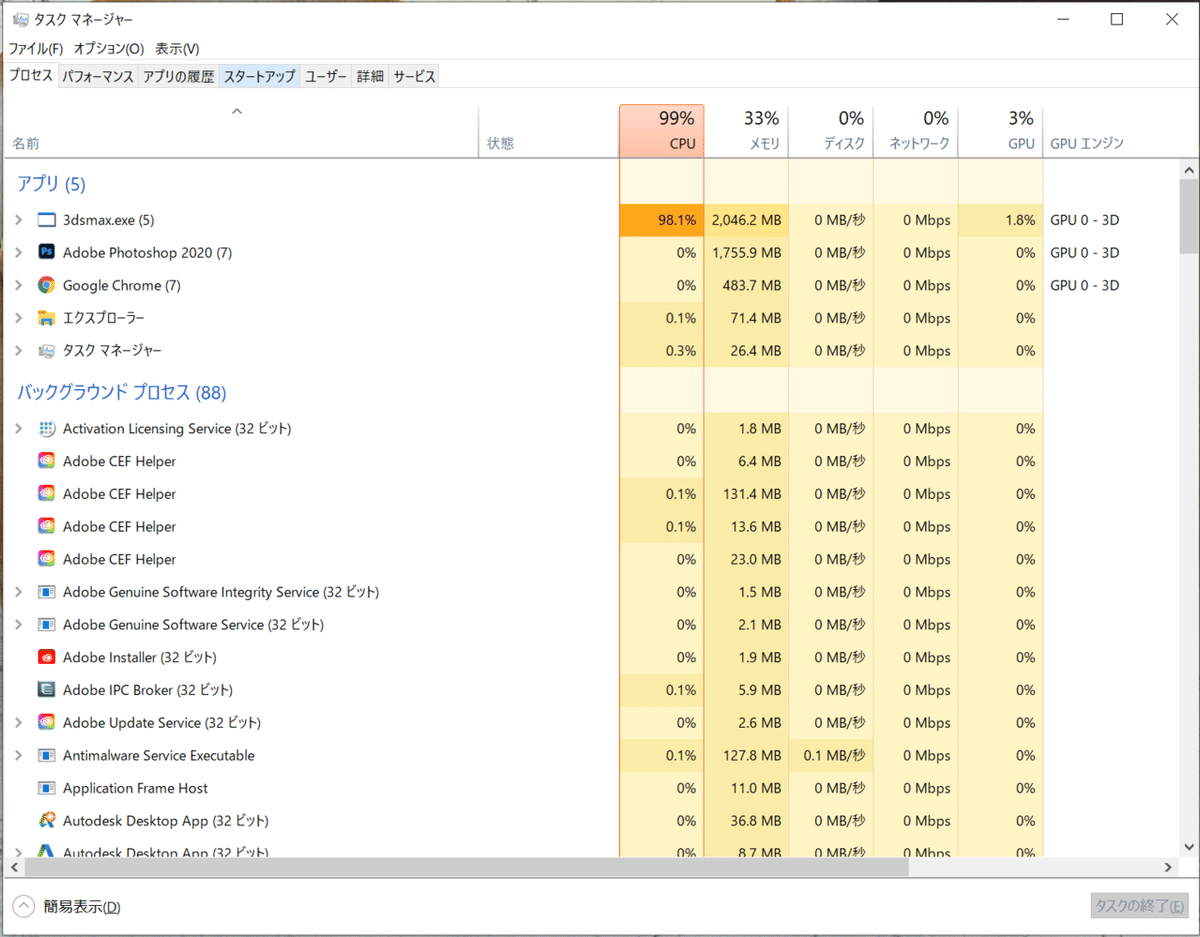Screen dimensions: 1200x937
Task: Switch to the パフォーマンス tab
Action: tap(97, 76)
